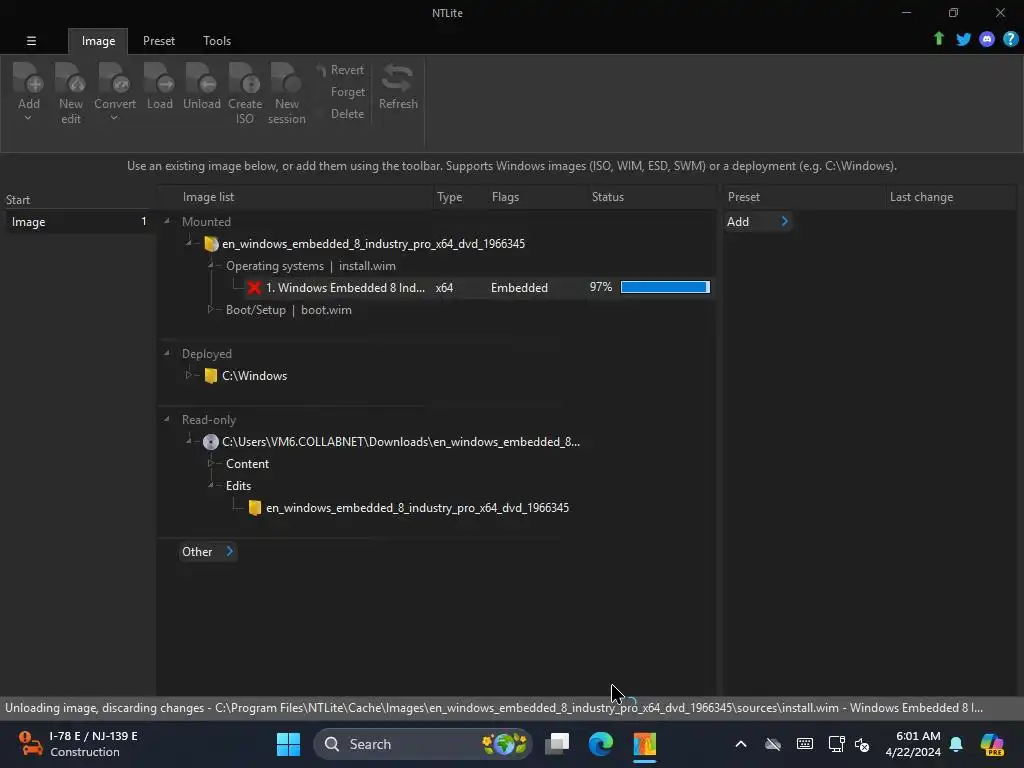Click the Flags column header

pyautogui.click(x=505, y=197)
